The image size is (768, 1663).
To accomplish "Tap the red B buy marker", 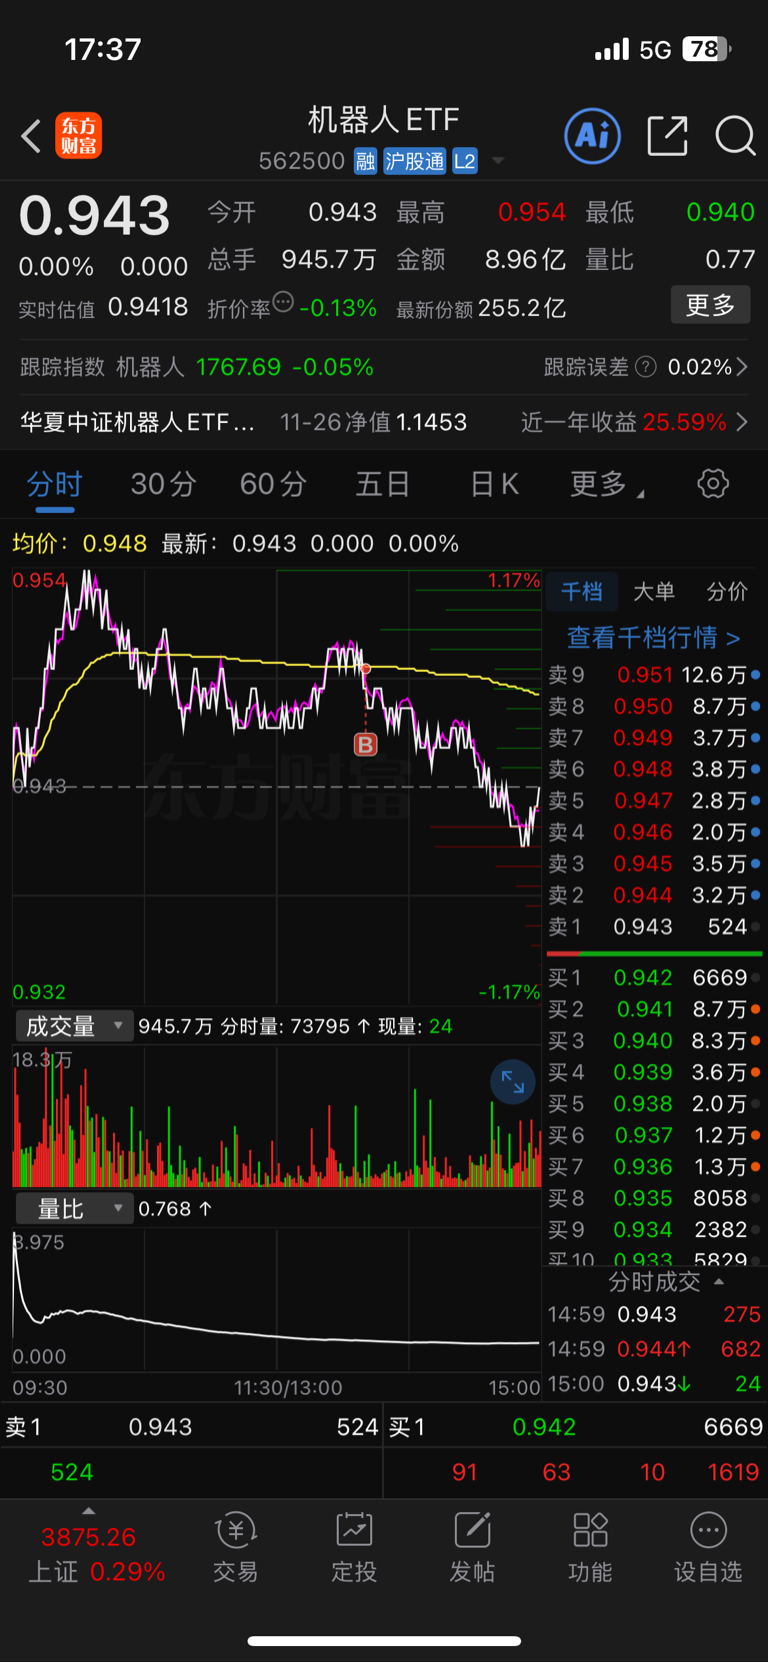I will click(x=365, y=744).
